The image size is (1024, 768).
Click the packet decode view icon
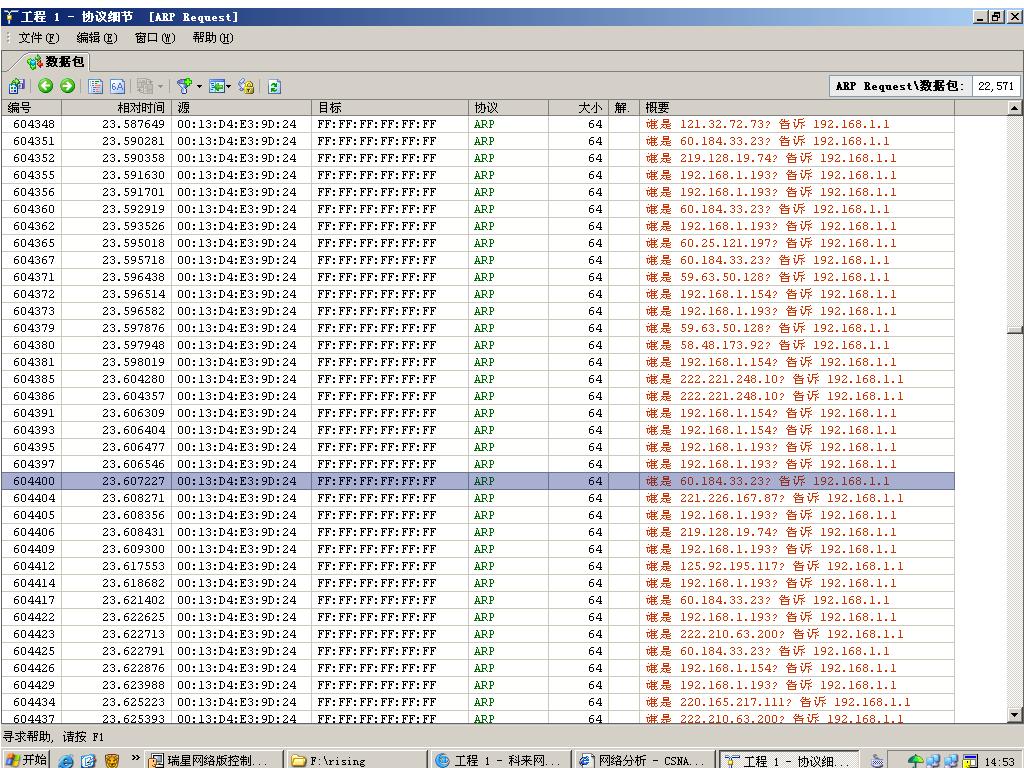tap(96, 87)
